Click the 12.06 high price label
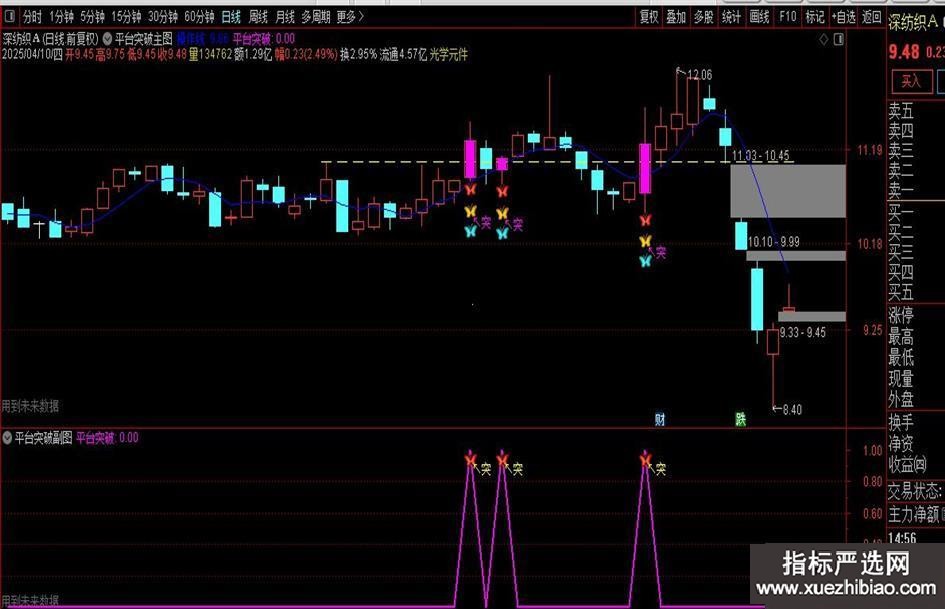Screen dimensions: 945x609 pos(699,75)
